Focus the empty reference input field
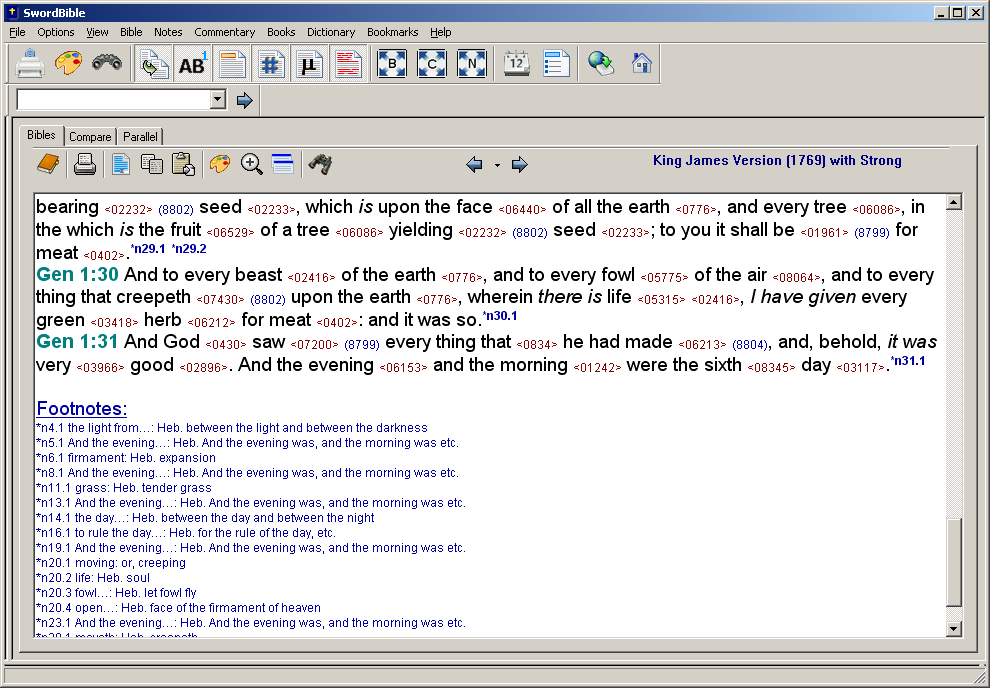This screenshot has width=990, height=688. (114, 99)
